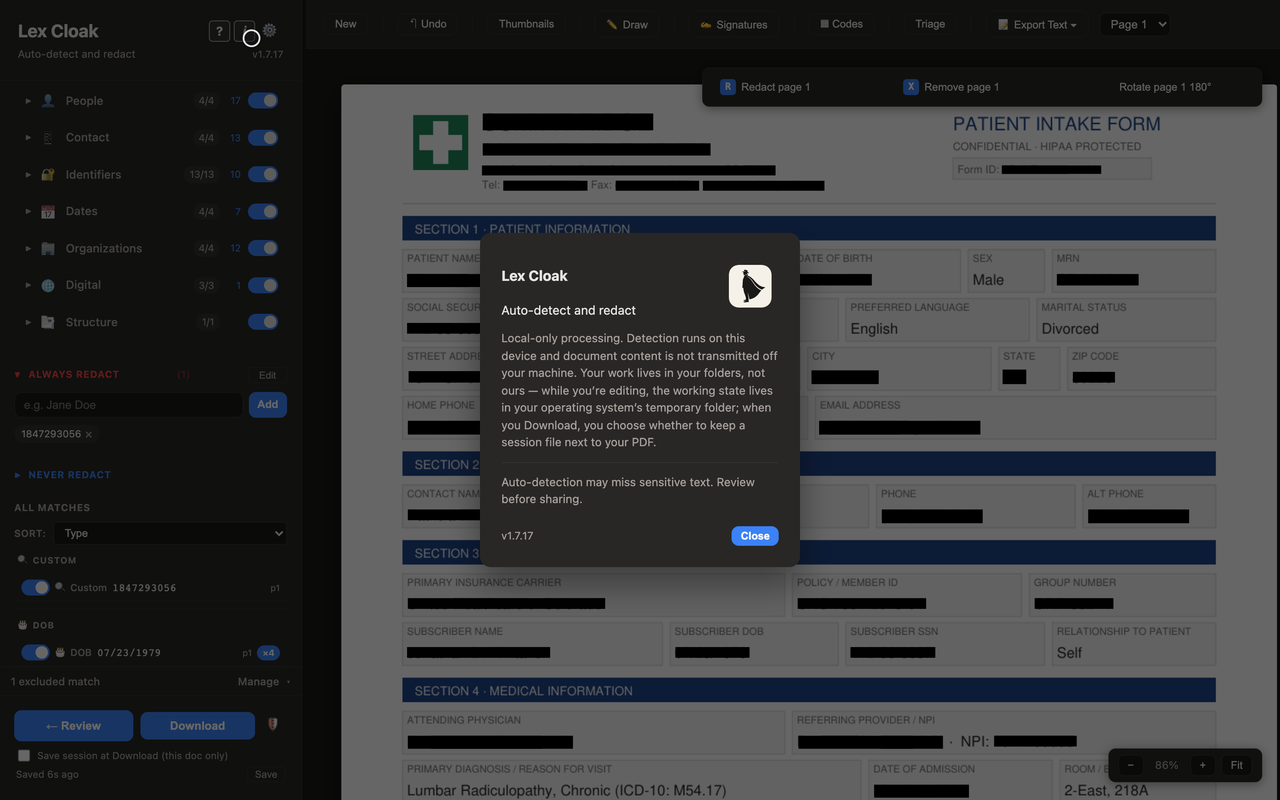
Task: Toggle the Contact category switch
Action: click(x=263, y=138)
